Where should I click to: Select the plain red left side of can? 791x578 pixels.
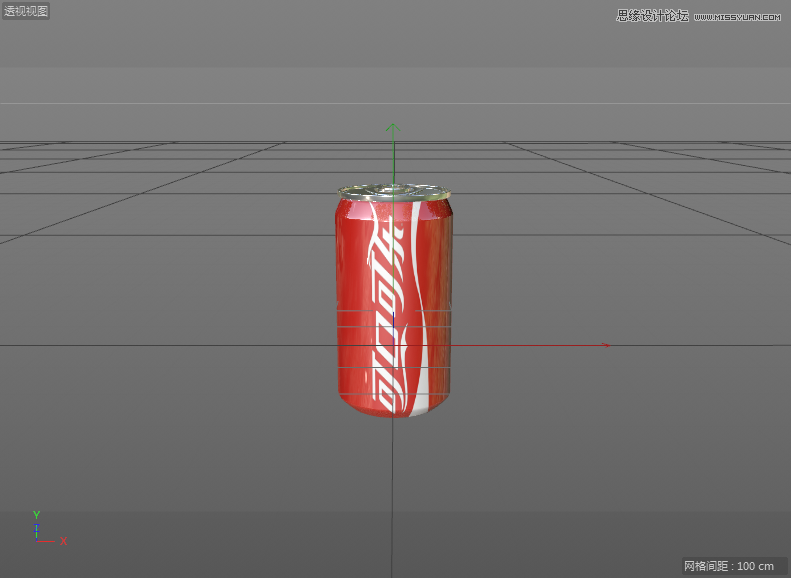coord(350,300)
